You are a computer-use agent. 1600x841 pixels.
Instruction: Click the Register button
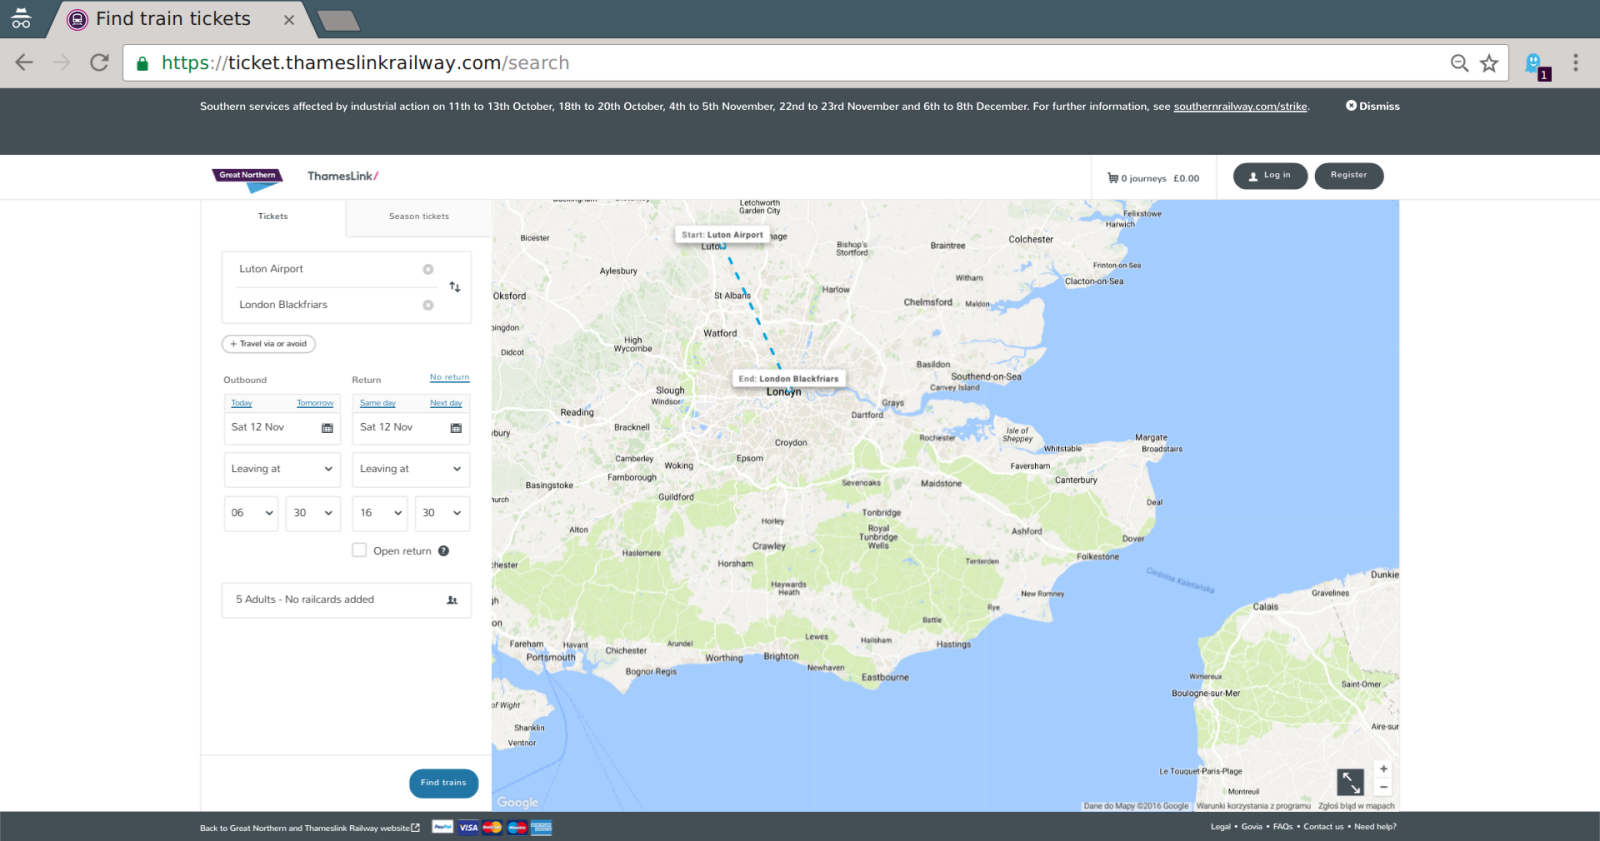tap(1349, 176)
